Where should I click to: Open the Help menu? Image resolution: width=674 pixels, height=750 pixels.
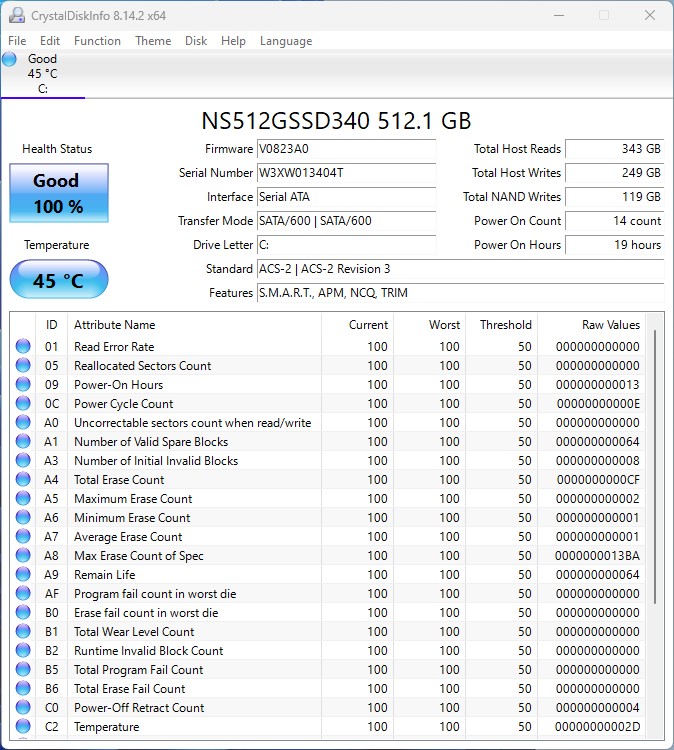233,41
